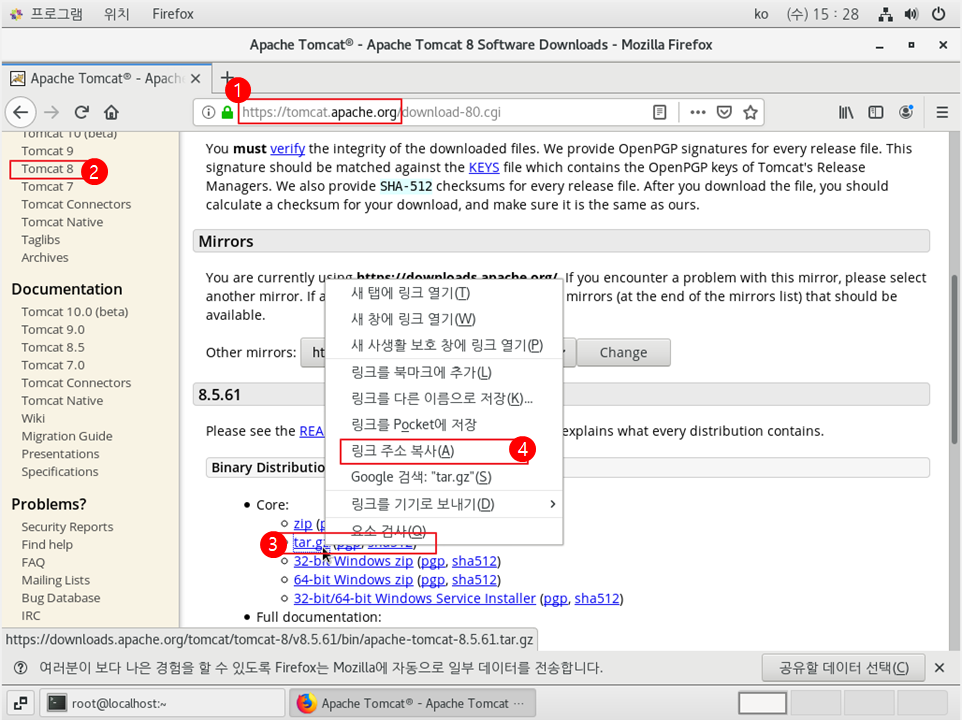The image size is (962, 720).
Task: Open the page actions three-dot menu
Action: (x=698, y=112)
